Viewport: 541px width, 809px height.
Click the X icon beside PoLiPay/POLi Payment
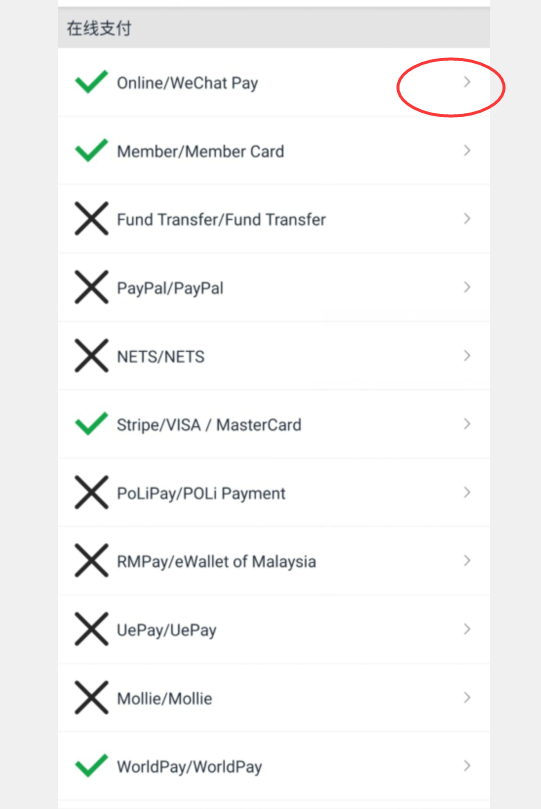coord(91,492)
